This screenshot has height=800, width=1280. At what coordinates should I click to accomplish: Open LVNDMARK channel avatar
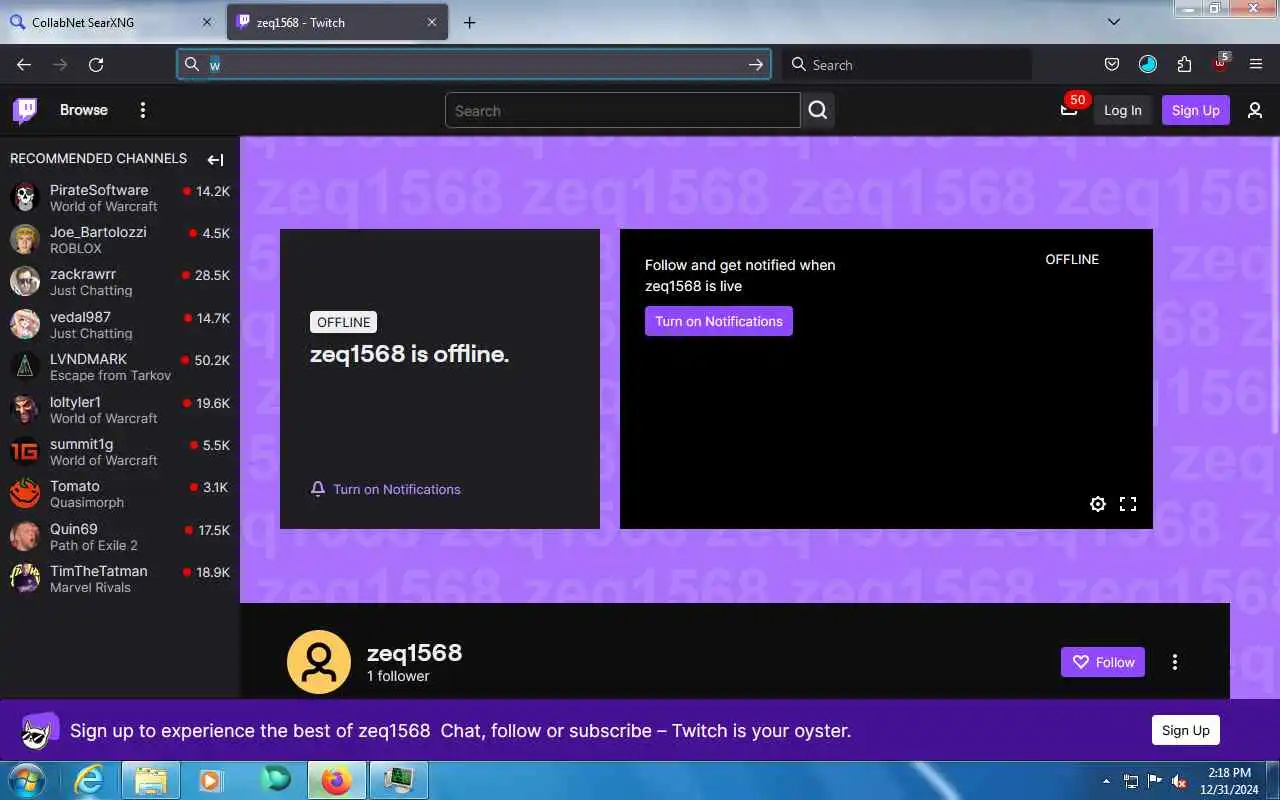[x=25, y=366]
